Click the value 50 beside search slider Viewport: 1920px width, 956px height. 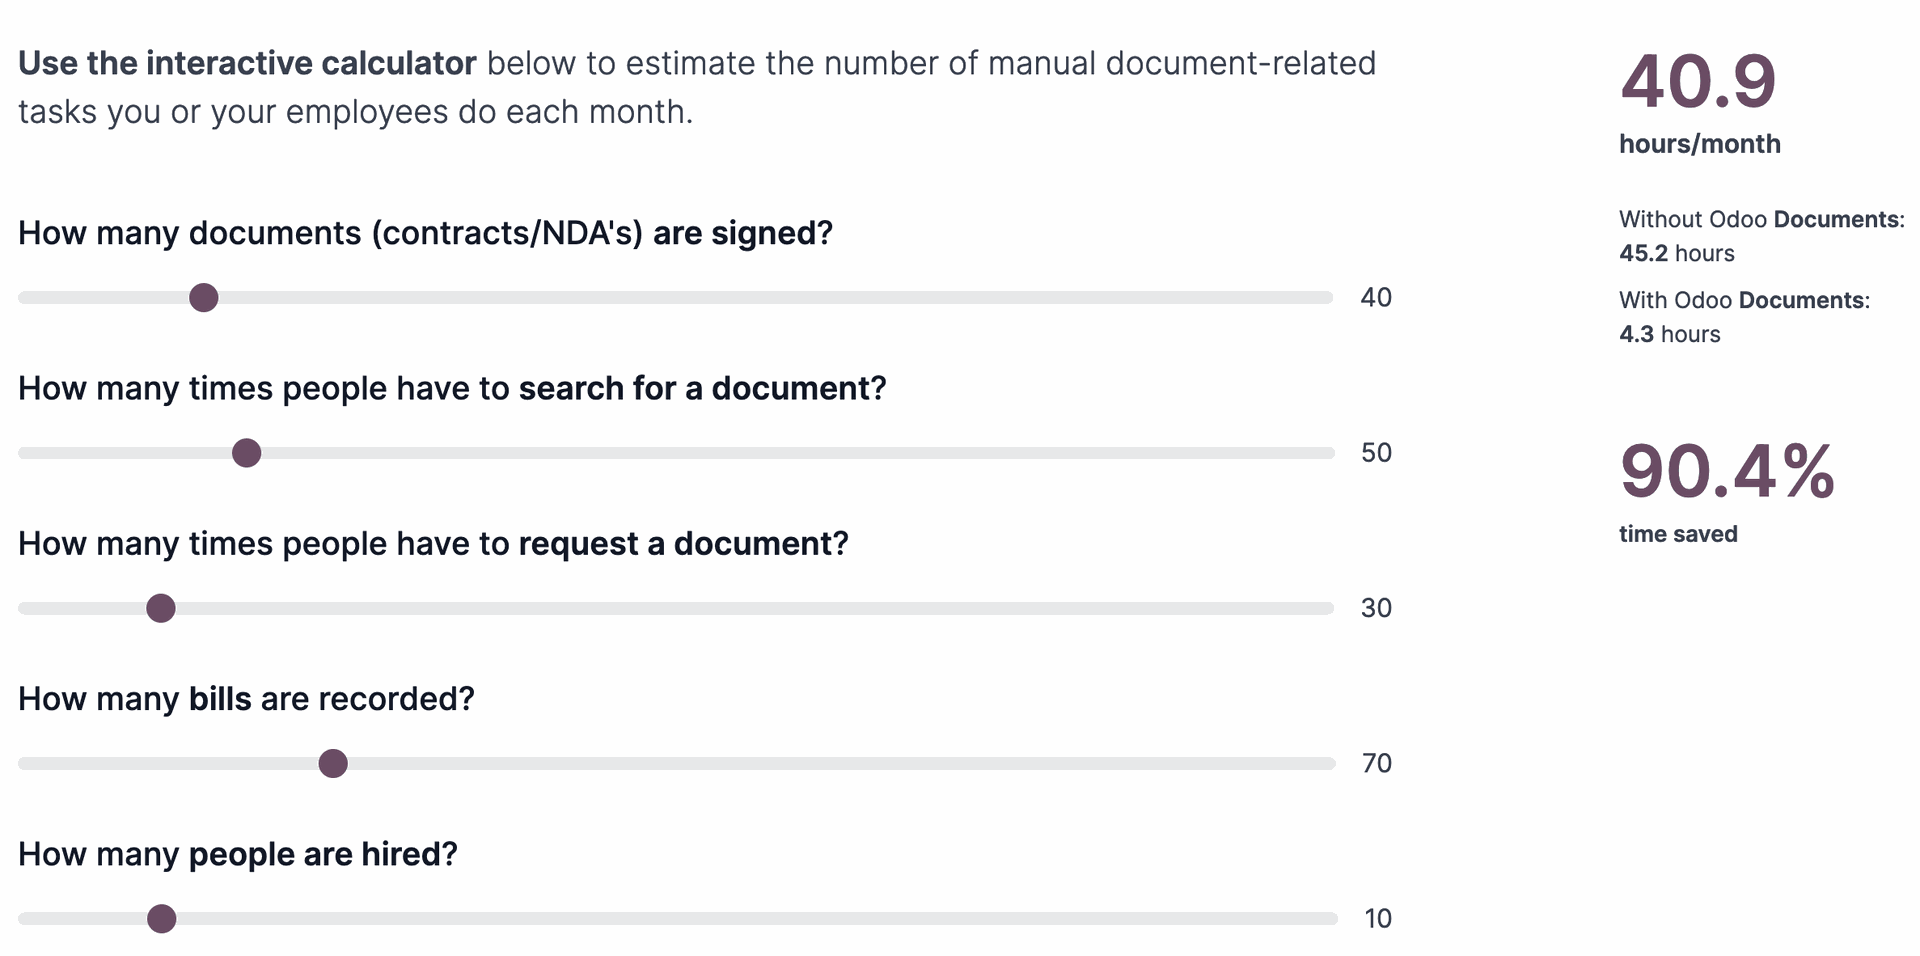(1376, 453)
